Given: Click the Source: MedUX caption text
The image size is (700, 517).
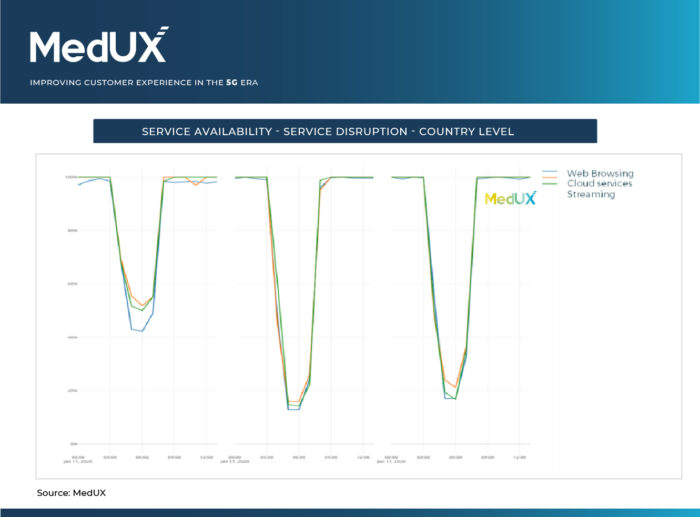Looking at the screenshot, I should click(73, 493).
